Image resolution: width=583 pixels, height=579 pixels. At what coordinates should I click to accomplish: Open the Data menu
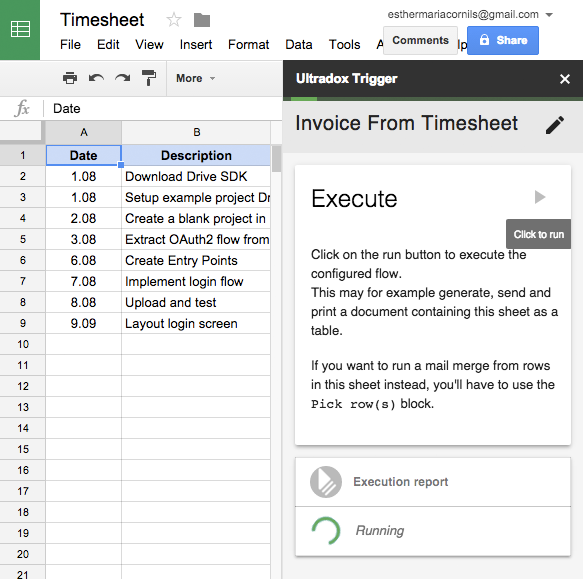click(299, 45)
